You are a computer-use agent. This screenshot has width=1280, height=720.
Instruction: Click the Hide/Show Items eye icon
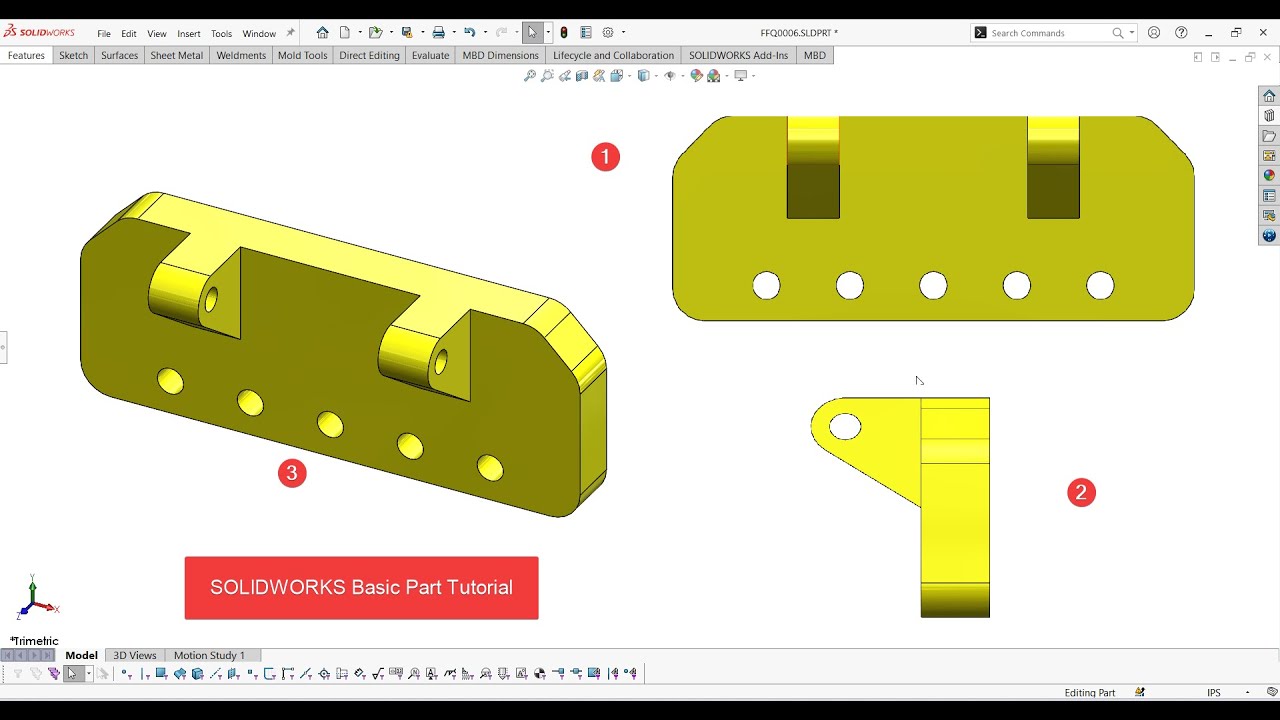point(669,76)
